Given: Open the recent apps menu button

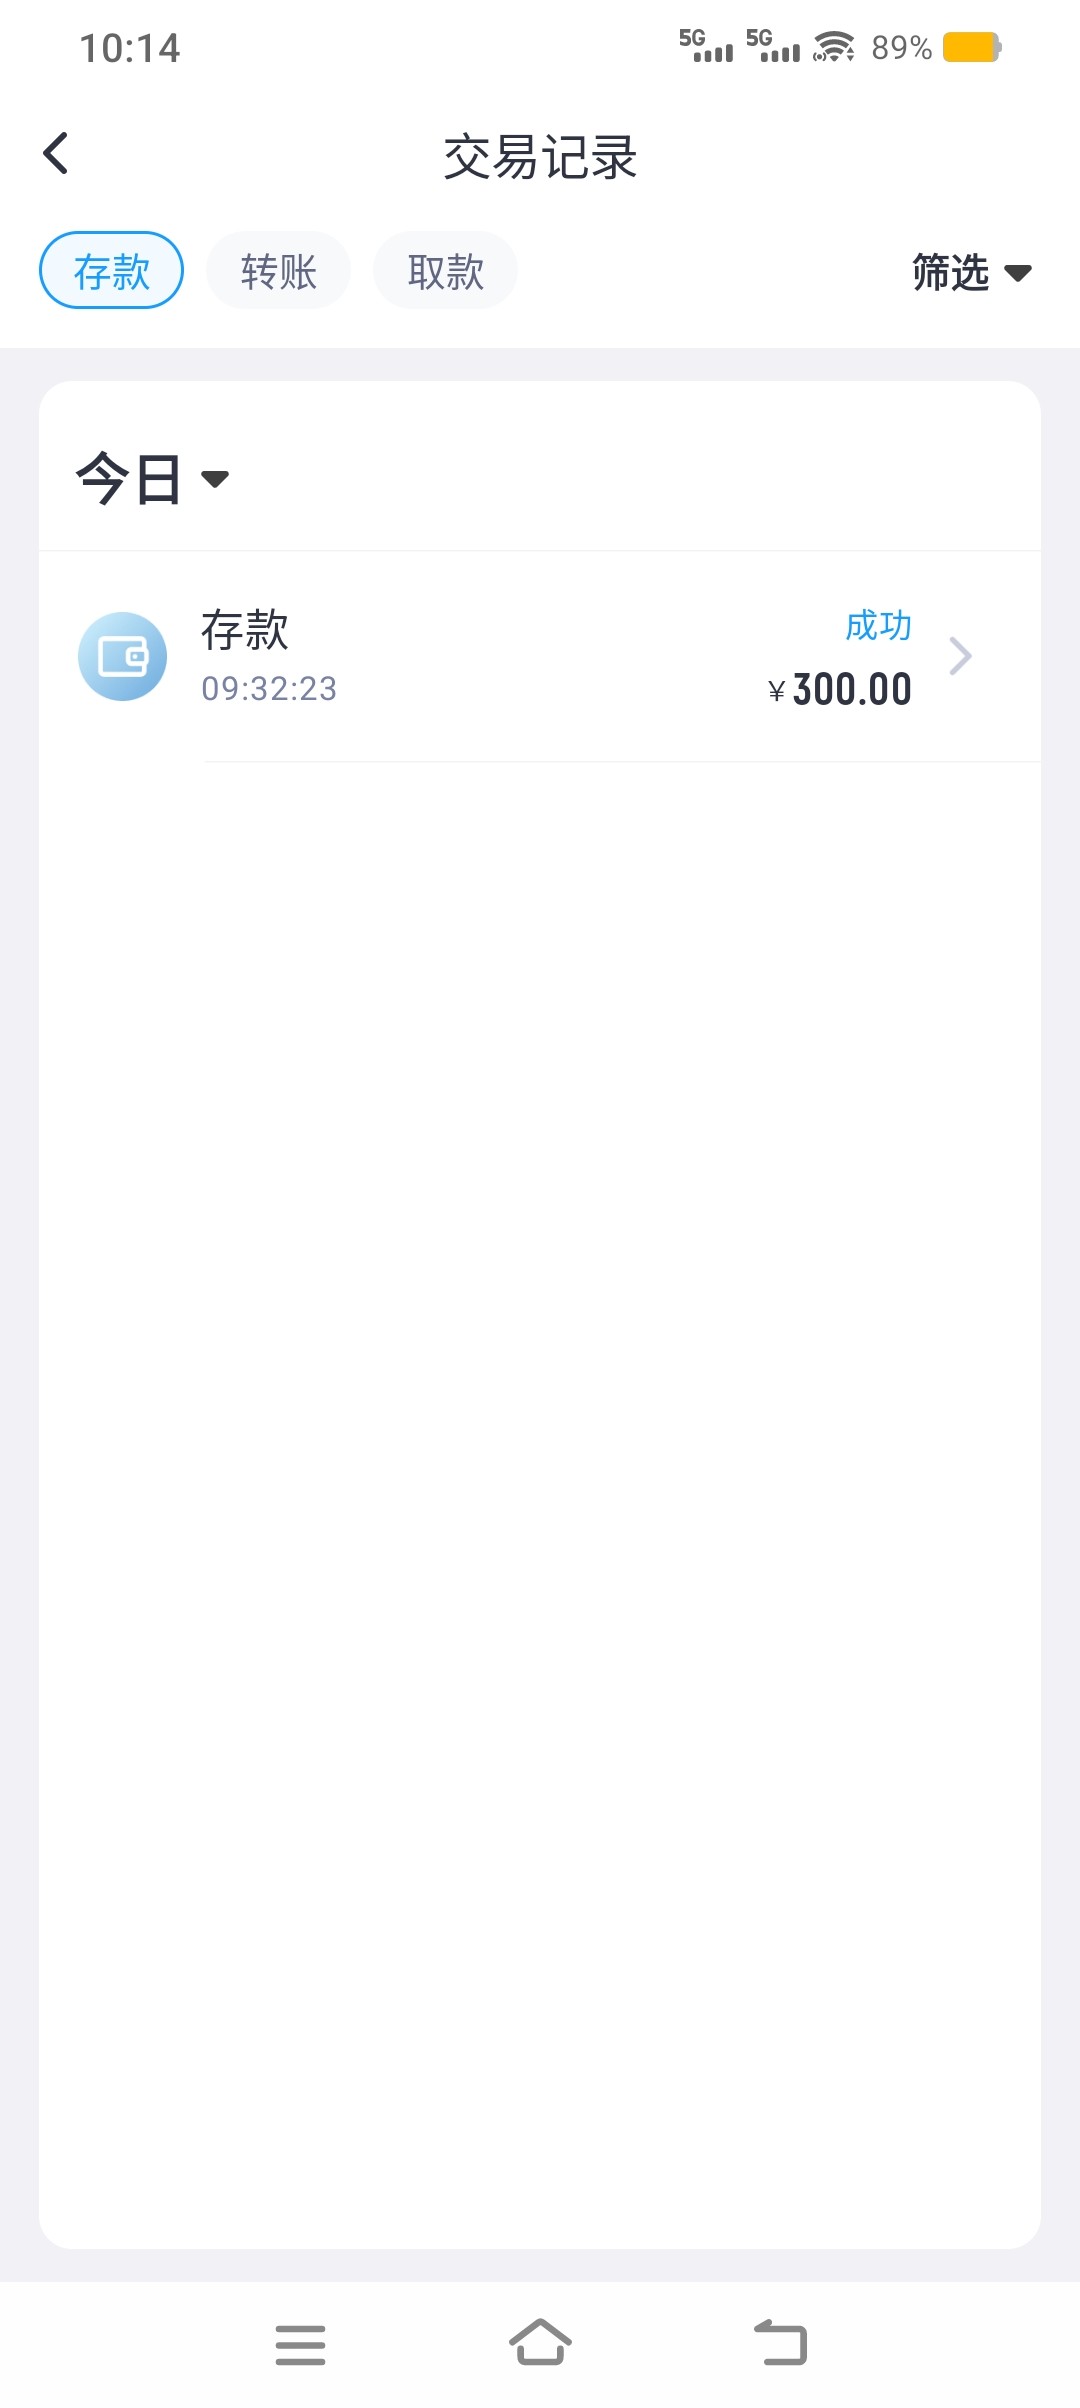Looking at the screenshot, I should pos(300,2344).
